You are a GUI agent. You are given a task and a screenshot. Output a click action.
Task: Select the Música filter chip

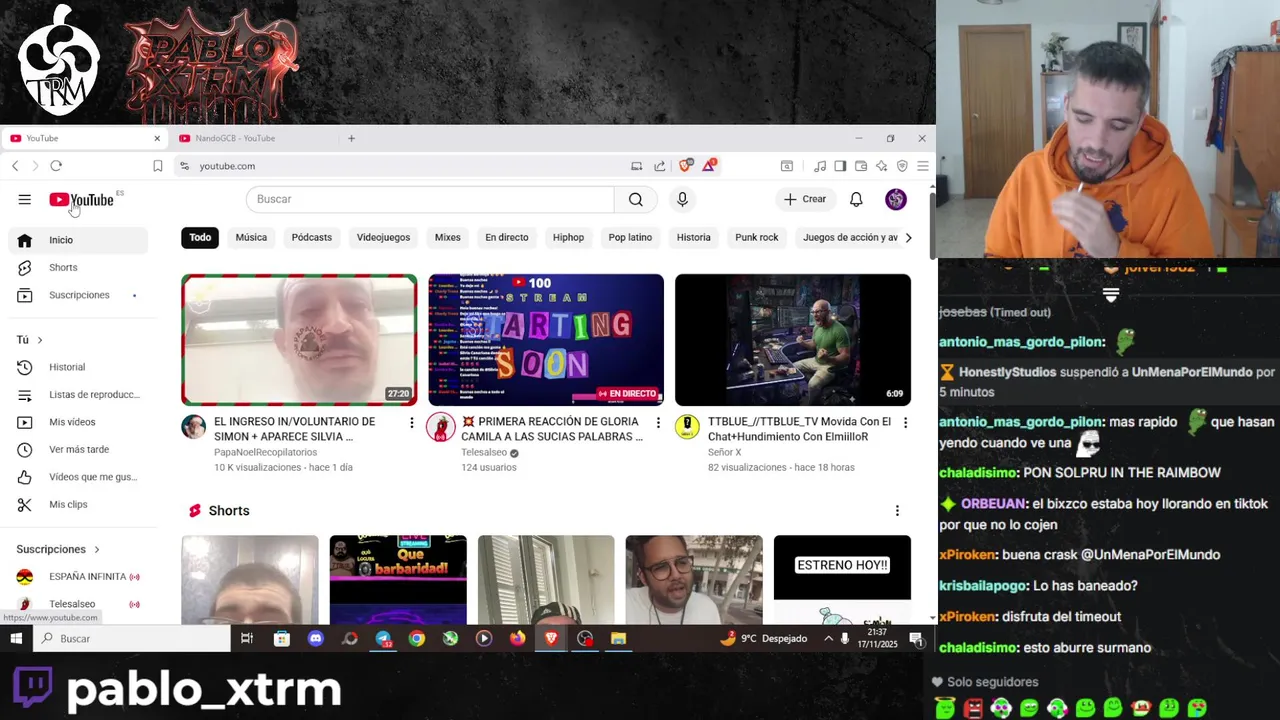point(251,237)
